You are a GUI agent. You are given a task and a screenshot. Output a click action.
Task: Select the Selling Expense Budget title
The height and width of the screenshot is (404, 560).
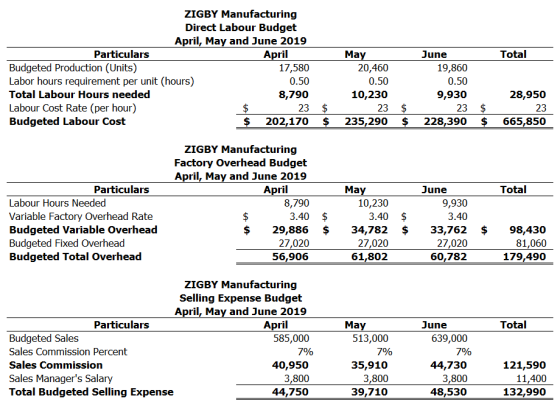click(x=241, y=298)
